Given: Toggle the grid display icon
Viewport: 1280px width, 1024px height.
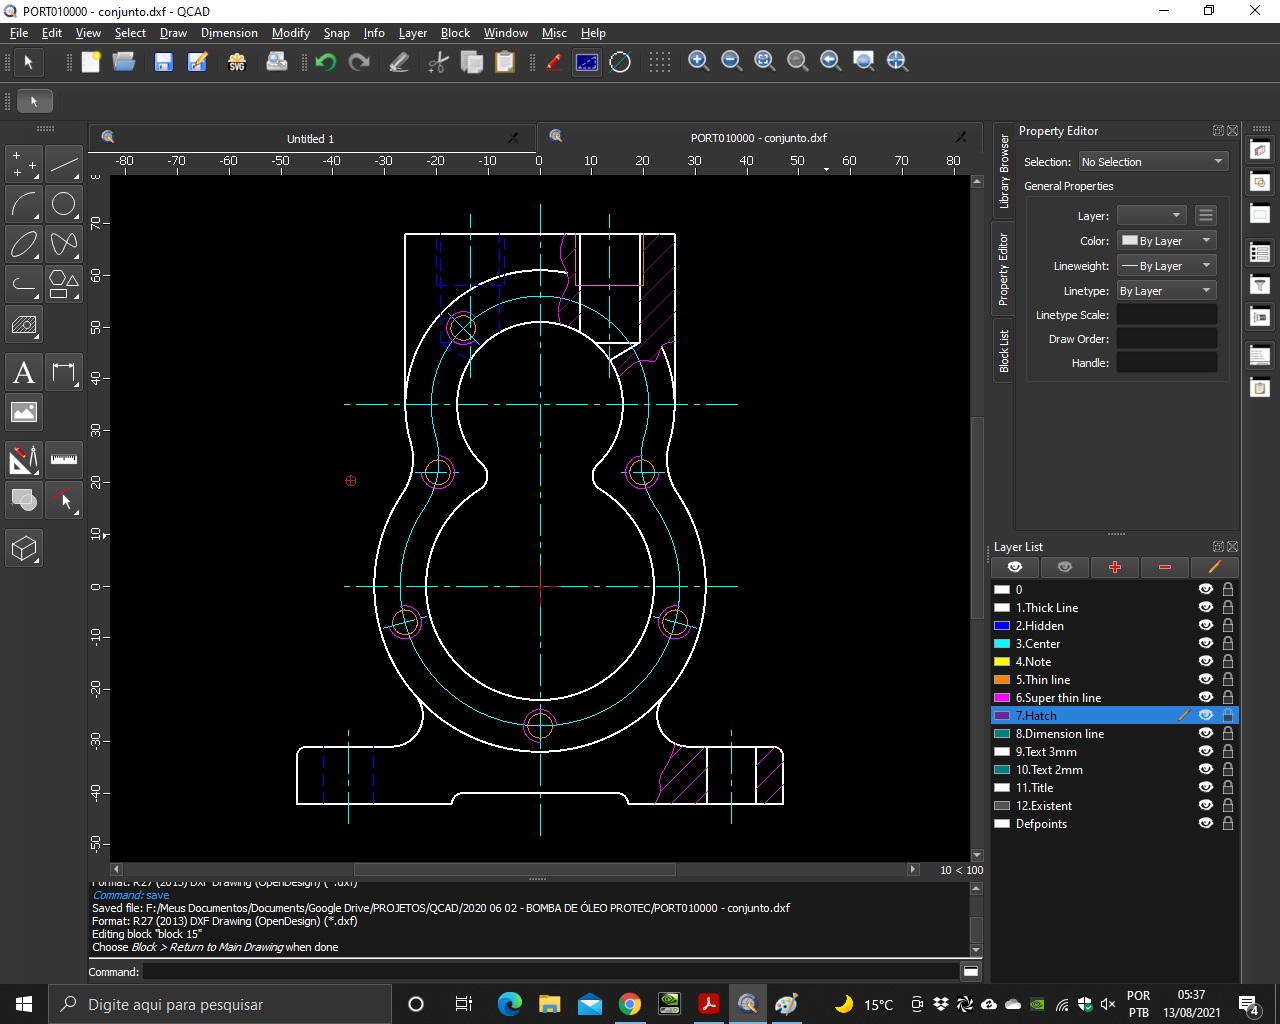Looking at the screenshot, I should pyautogui.click(x=659, y=62).
